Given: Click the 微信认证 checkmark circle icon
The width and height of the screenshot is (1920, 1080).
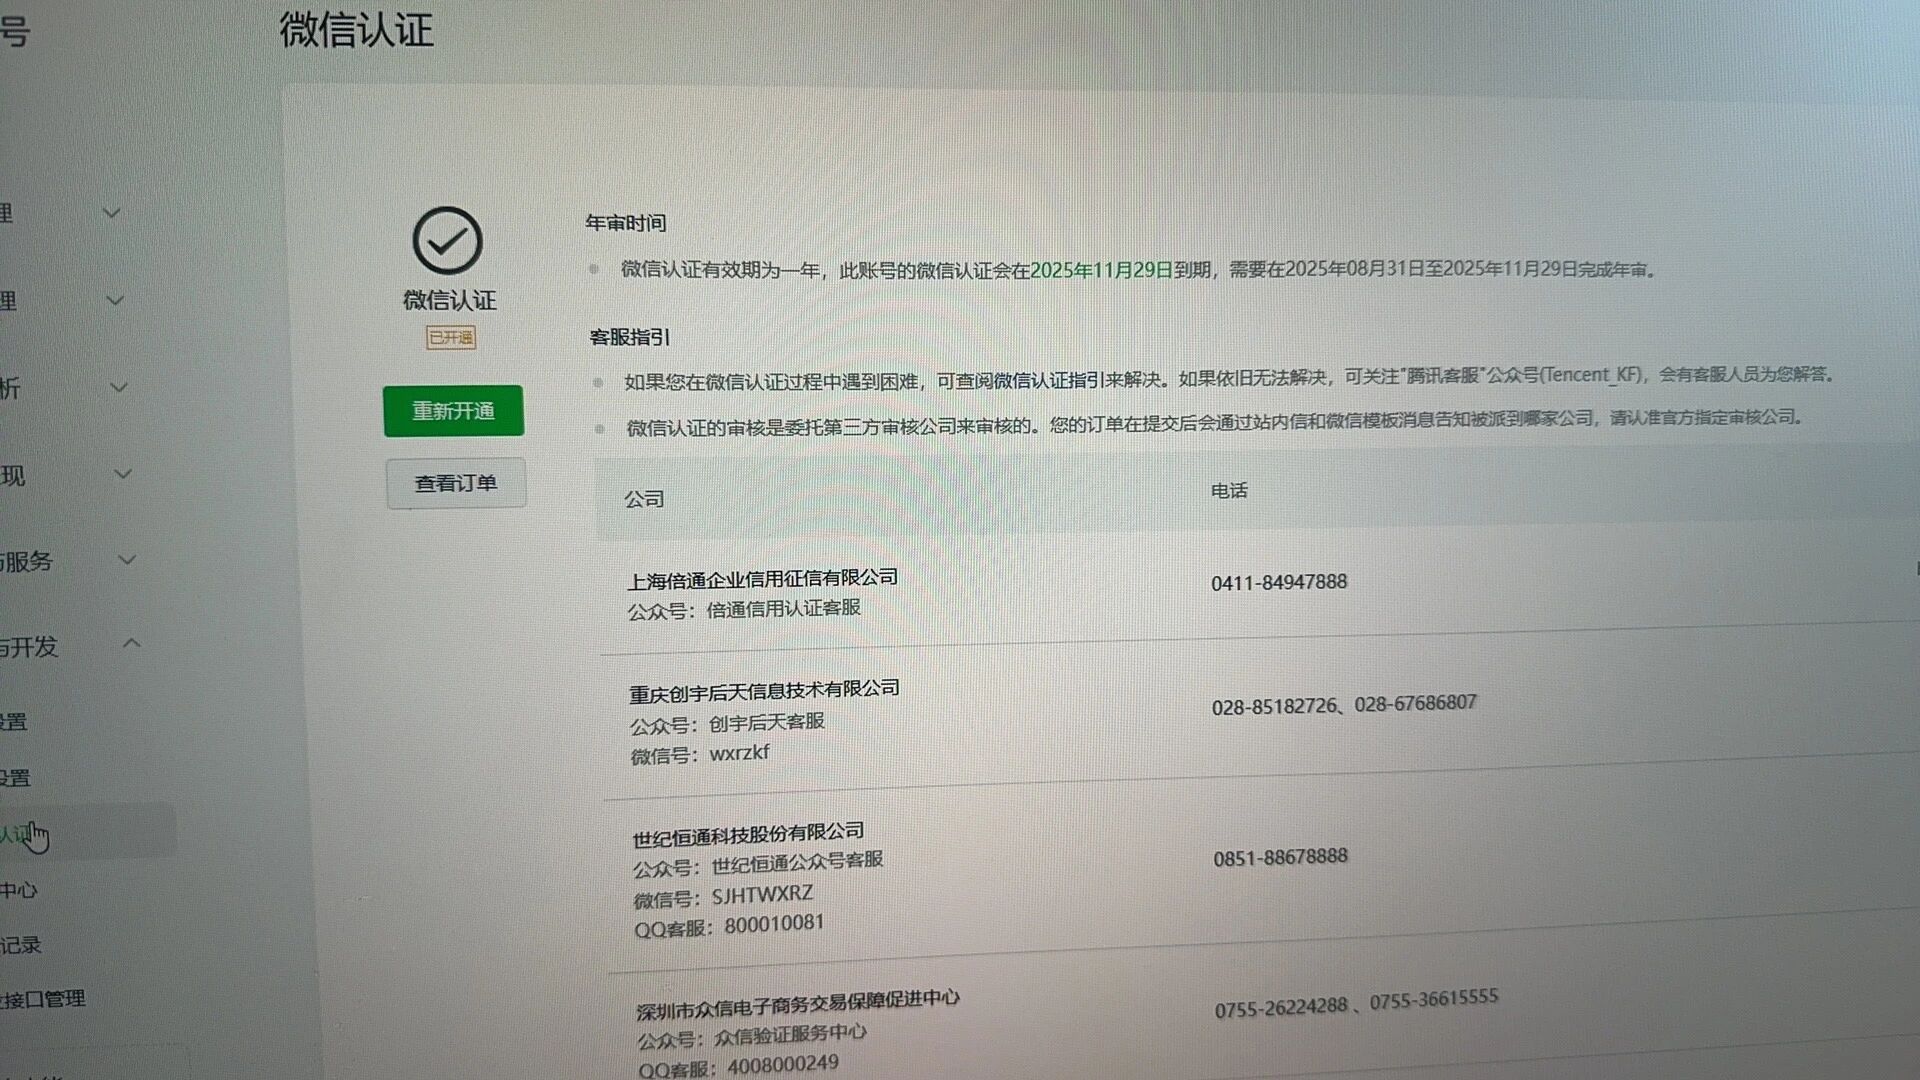Looking at the screenshot, I should (x=447, y=241).
